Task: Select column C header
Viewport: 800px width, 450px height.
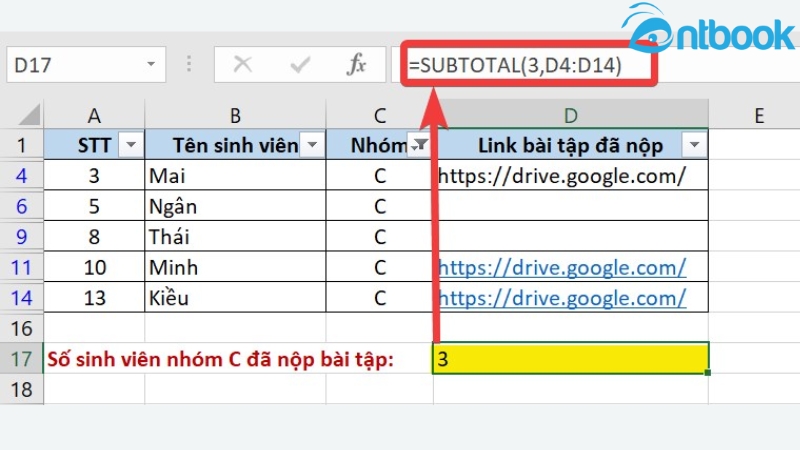Action: point(380,115)
